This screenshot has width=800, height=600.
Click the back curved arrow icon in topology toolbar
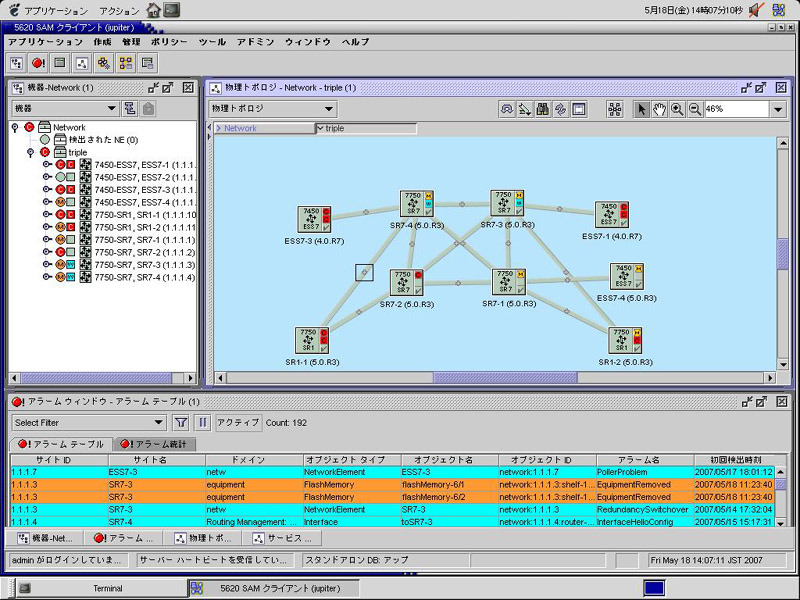coord(506,109)
